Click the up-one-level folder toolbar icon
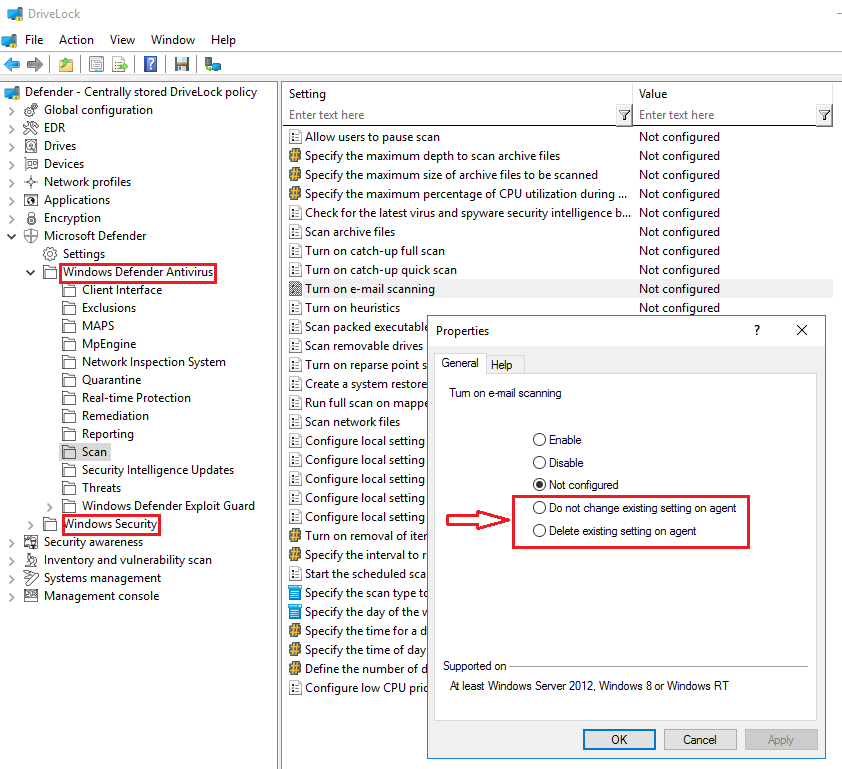The image size is (842, 769). (66, 65)
